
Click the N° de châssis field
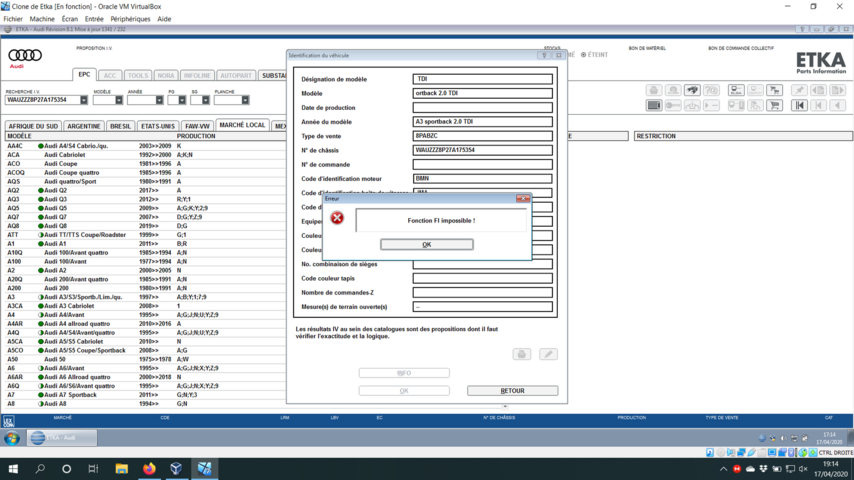point(483,150)
